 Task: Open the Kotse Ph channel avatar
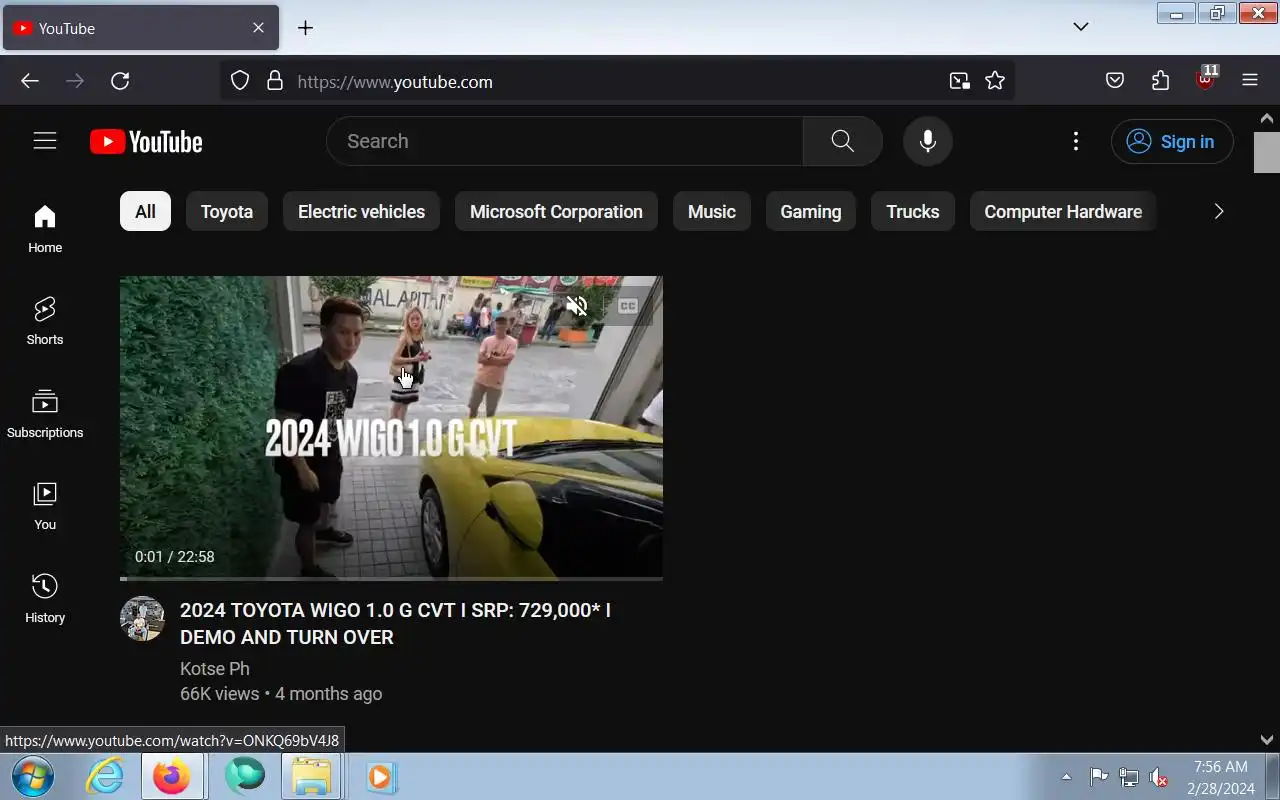click(142, 619)
